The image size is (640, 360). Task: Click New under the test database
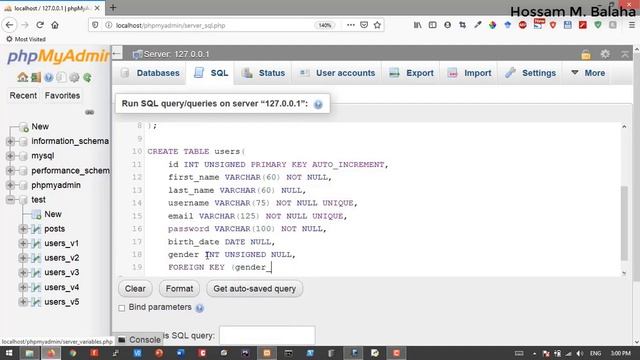(x=53, y=214)
